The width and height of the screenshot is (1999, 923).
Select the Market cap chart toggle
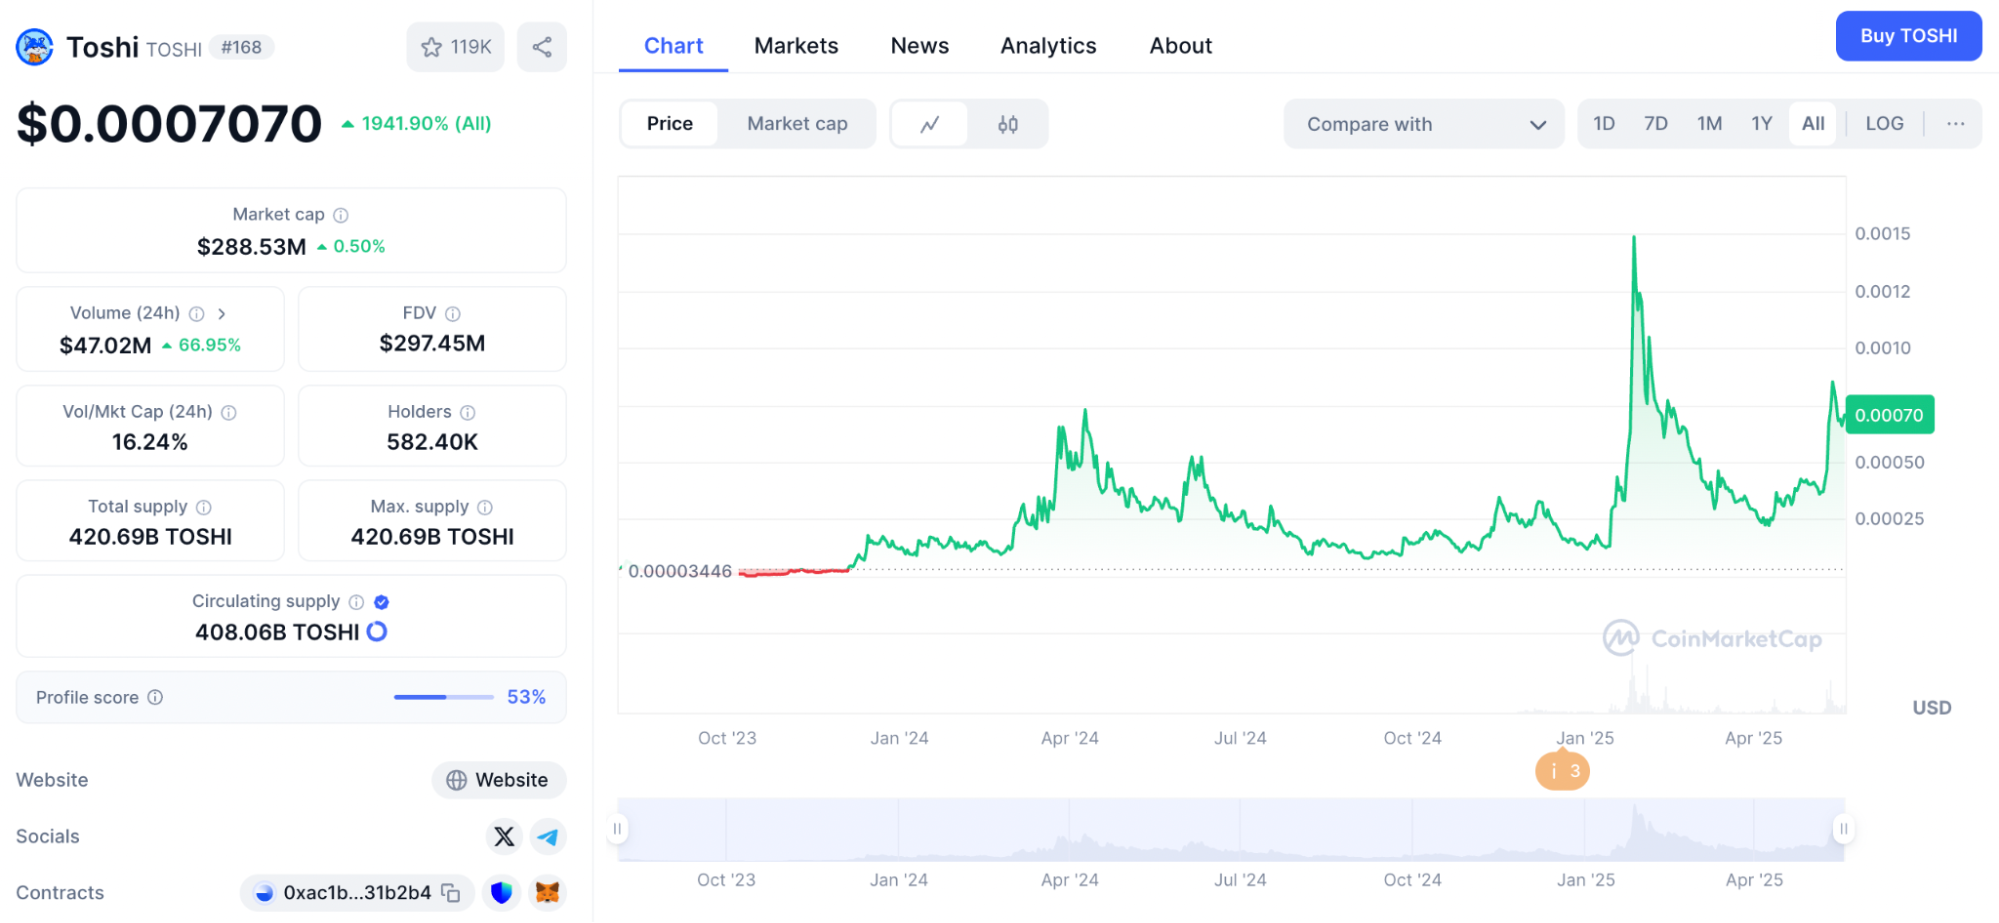pyautogui.click(x=797, y=124)
